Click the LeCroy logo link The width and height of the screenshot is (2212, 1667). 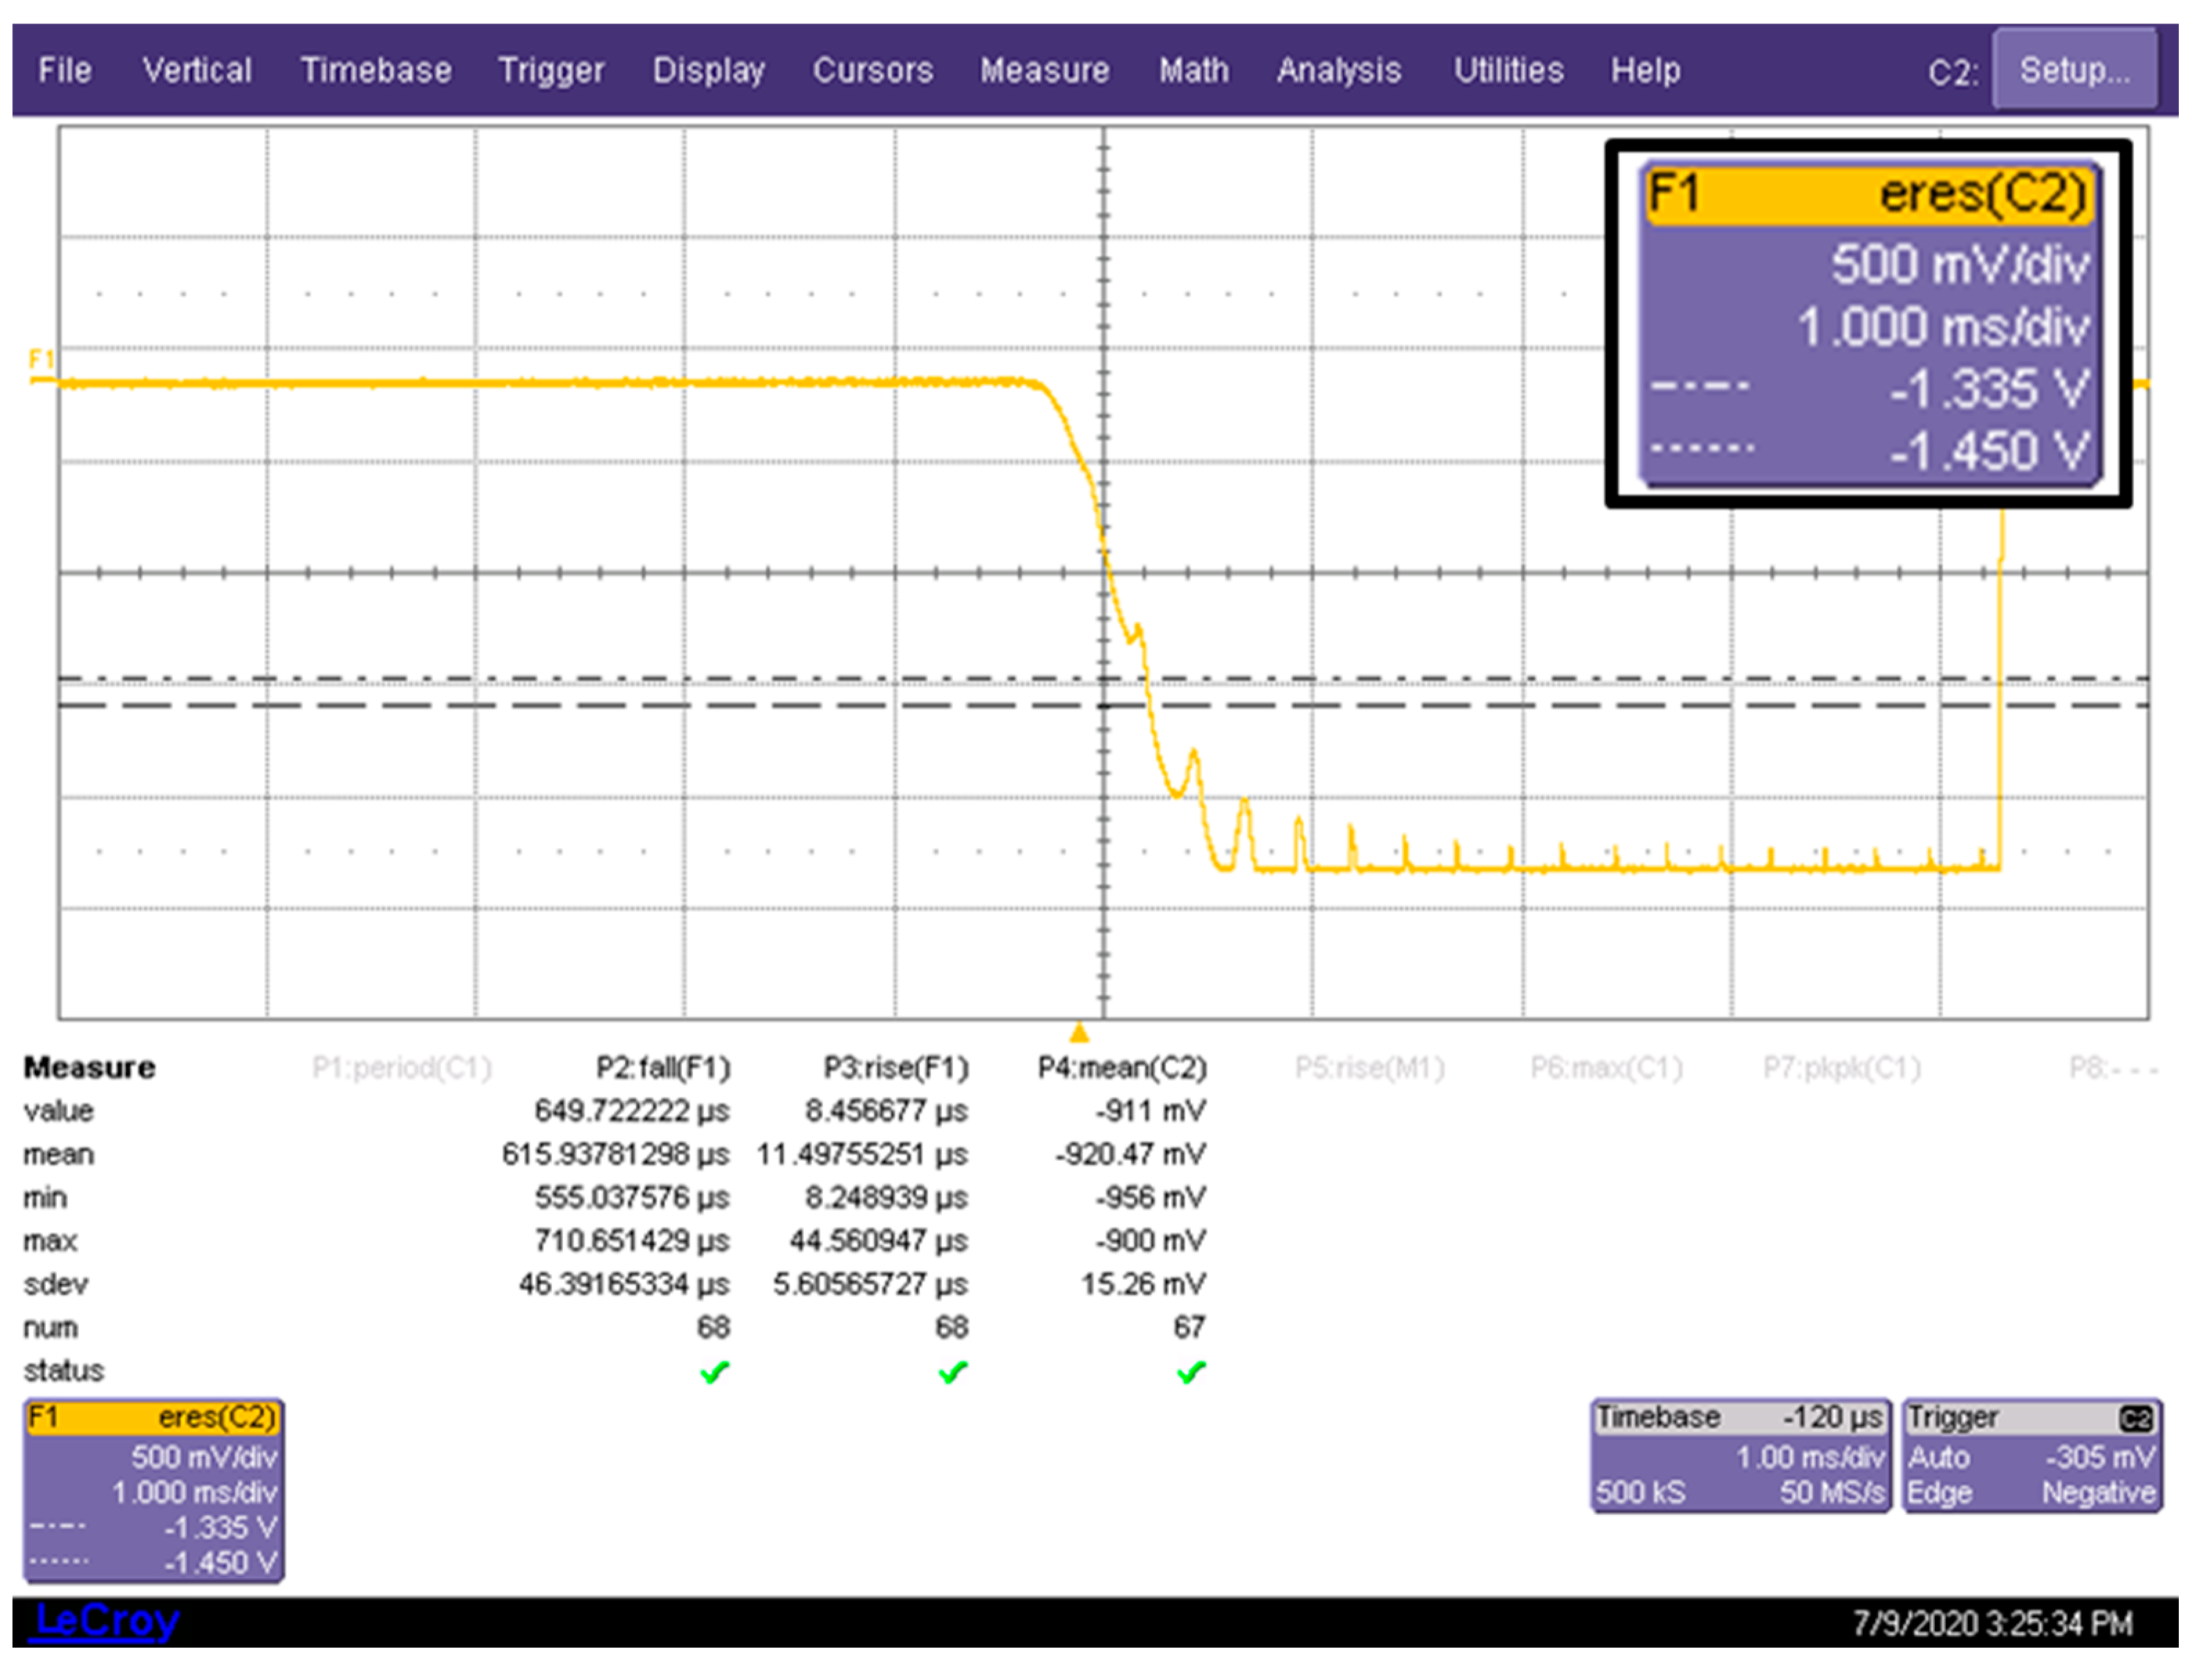(x=107, y=1620)
